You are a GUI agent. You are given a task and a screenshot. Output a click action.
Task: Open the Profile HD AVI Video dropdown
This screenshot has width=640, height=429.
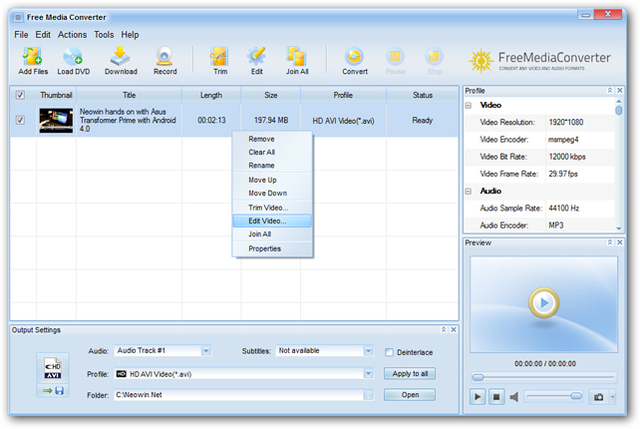pyautogui.click(x=368, y=373)
